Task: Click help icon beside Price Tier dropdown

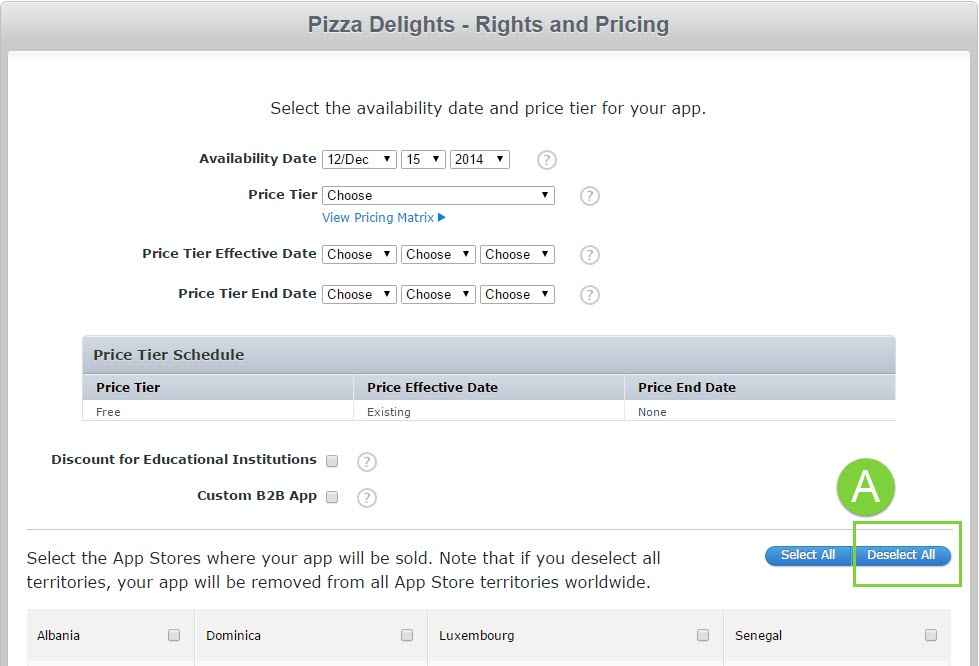Action: 590,196
